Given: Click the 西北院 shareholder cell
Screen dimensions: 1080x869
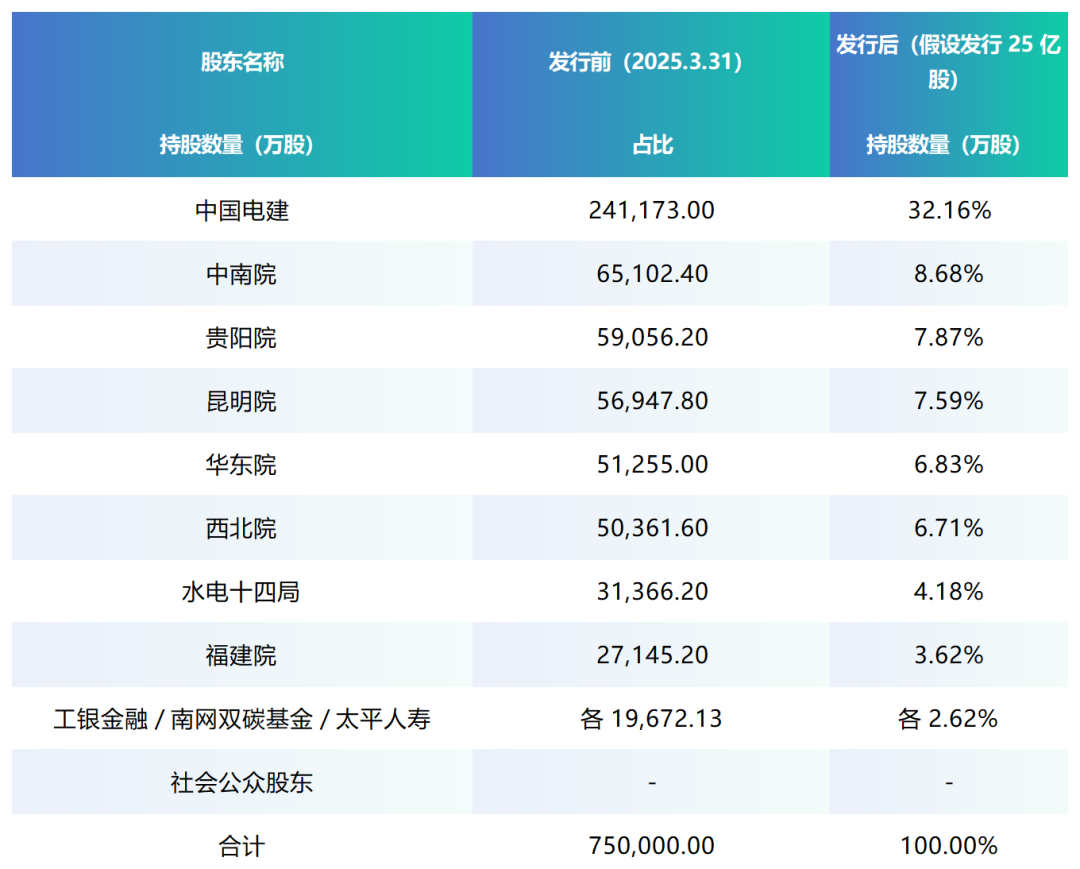Looking at the screenshot, I should pos(242,528).
